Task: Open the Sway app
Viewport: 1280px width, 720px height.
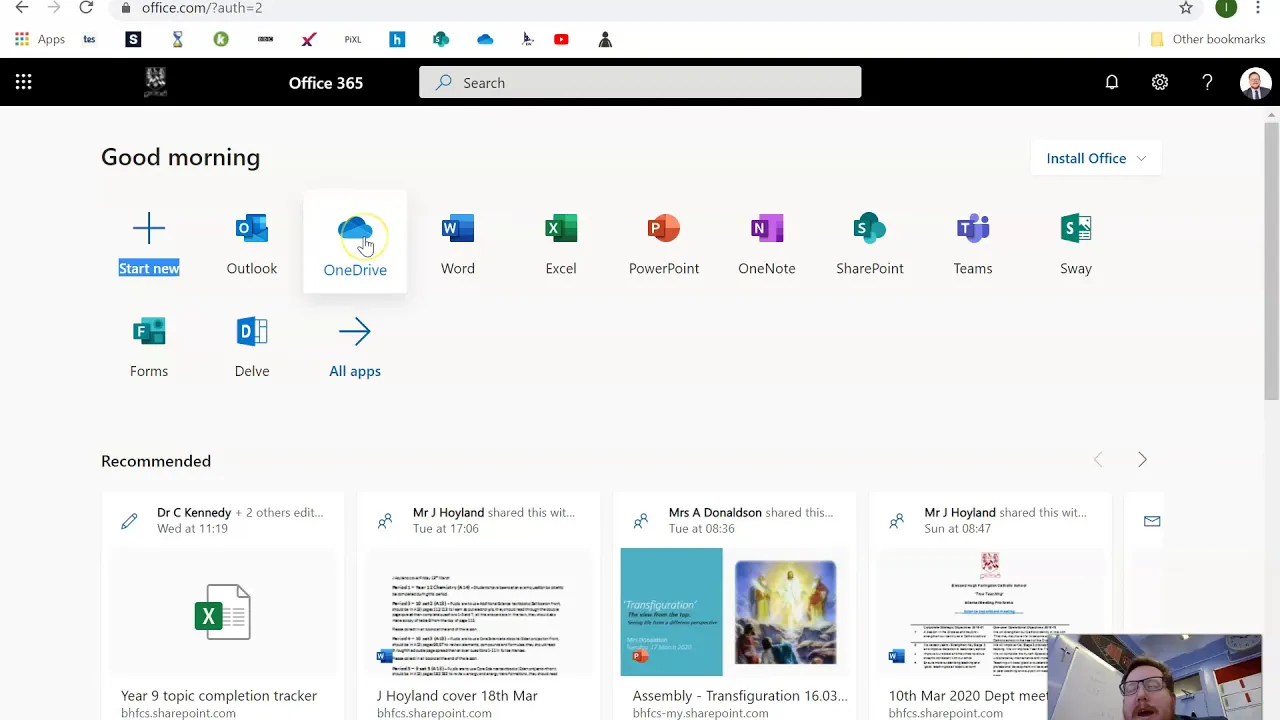Action: click(1076, 244)
